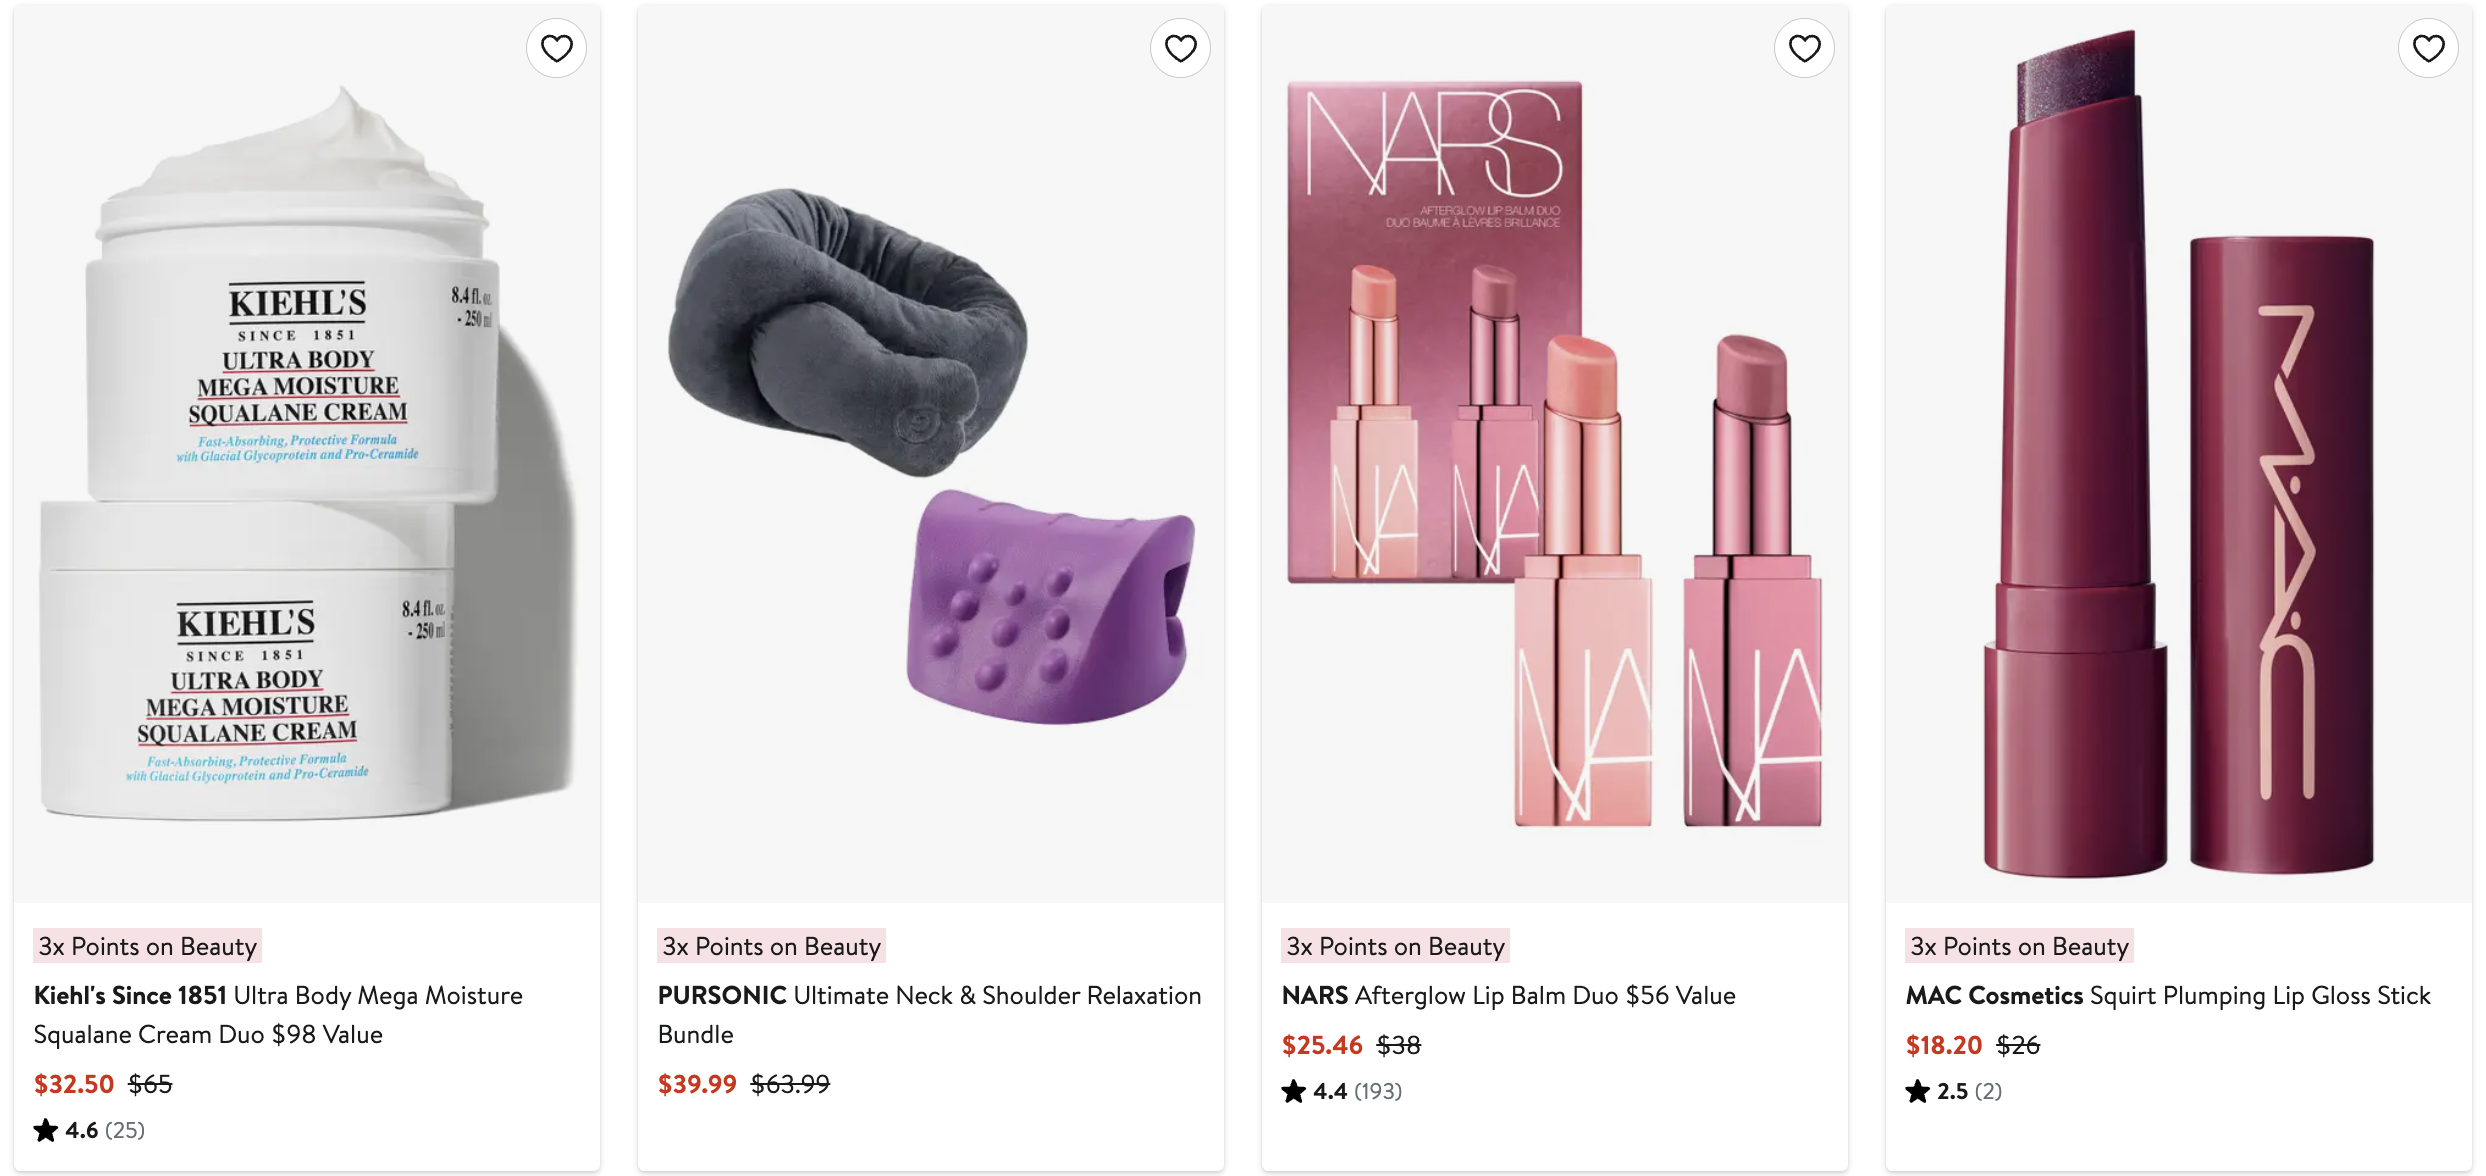Click MAC 3x Points on Beauty badge

(2020, 946)
